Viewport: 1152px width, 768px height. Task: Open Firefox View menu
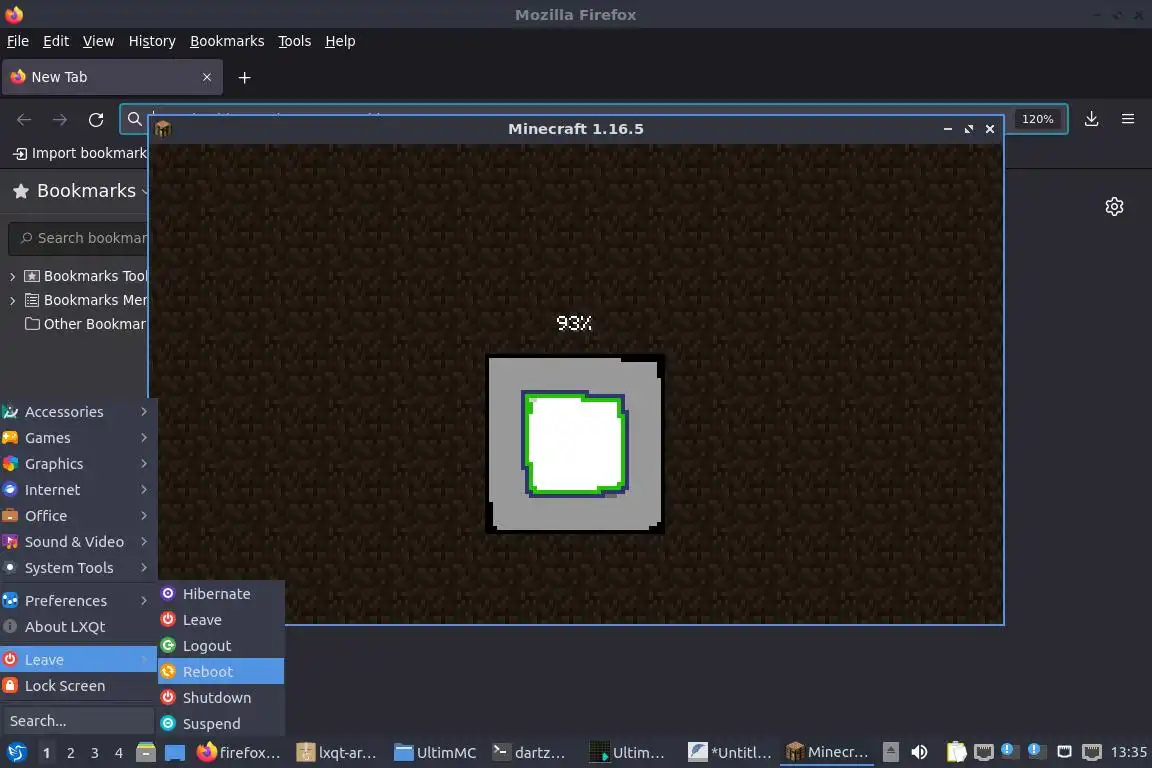pos(98,41)
